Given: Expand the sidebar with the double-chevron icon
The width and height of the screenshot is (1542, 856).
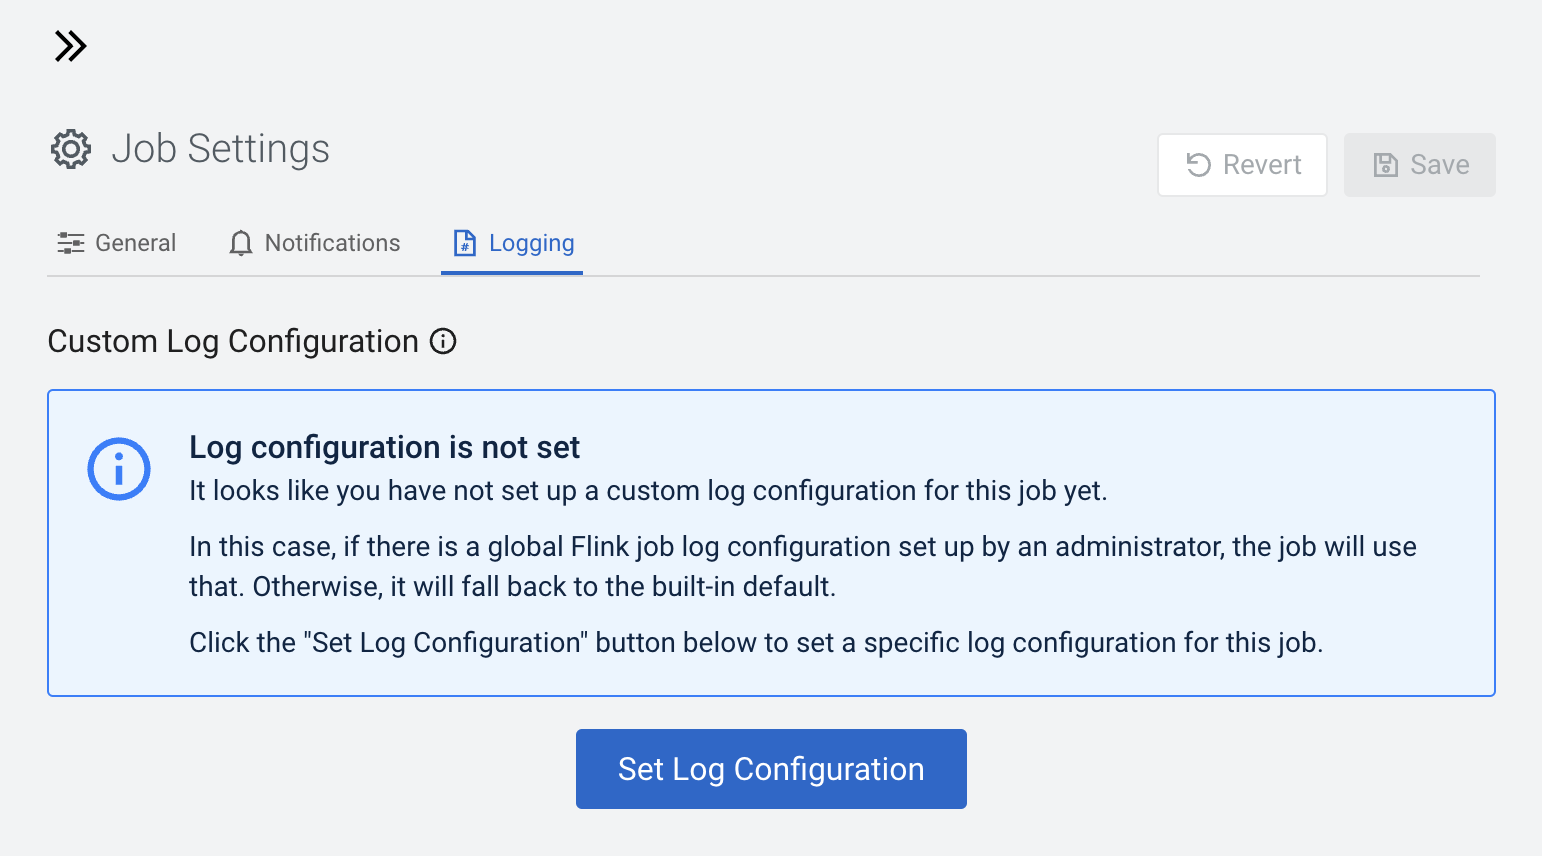Looking at the screenshot, I should 70,46.
